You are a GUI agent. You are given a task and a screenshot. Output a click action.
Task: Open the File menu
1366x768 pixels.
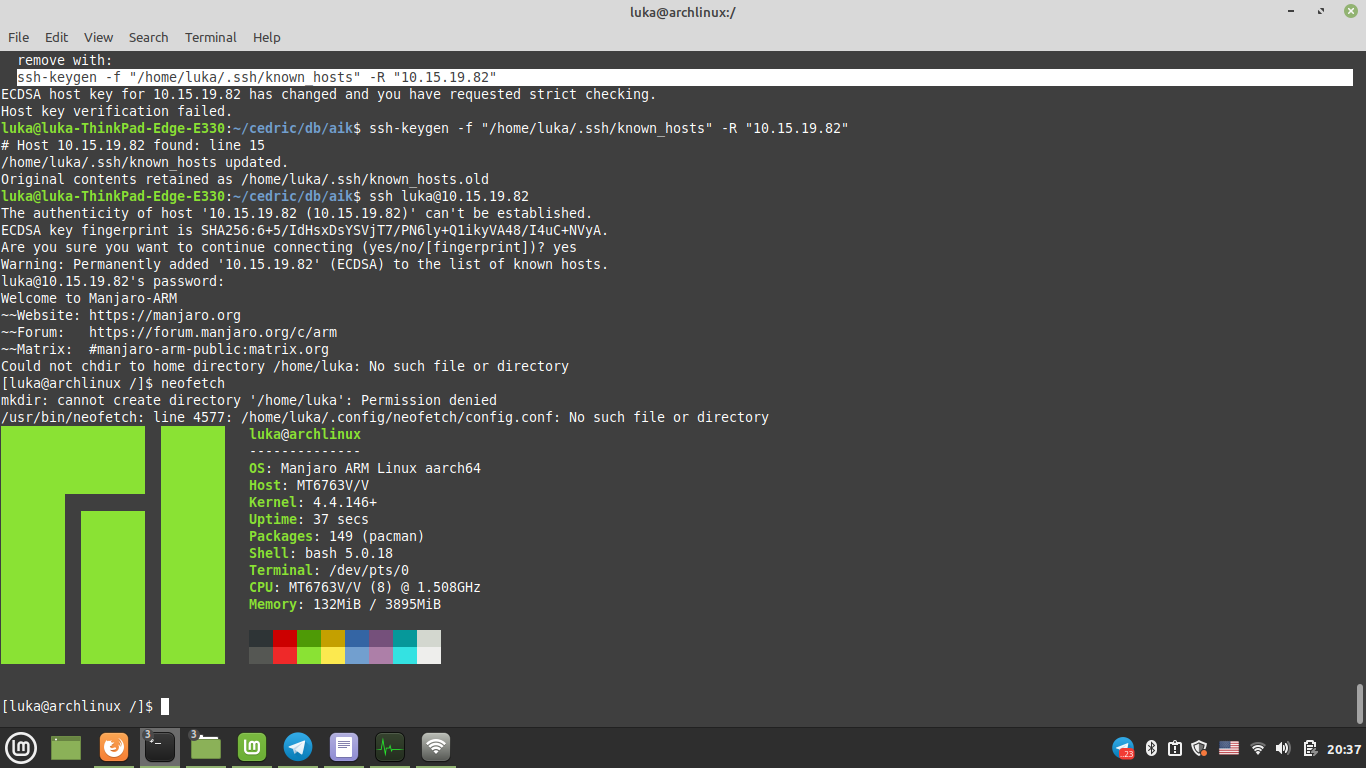pos(18,37)
